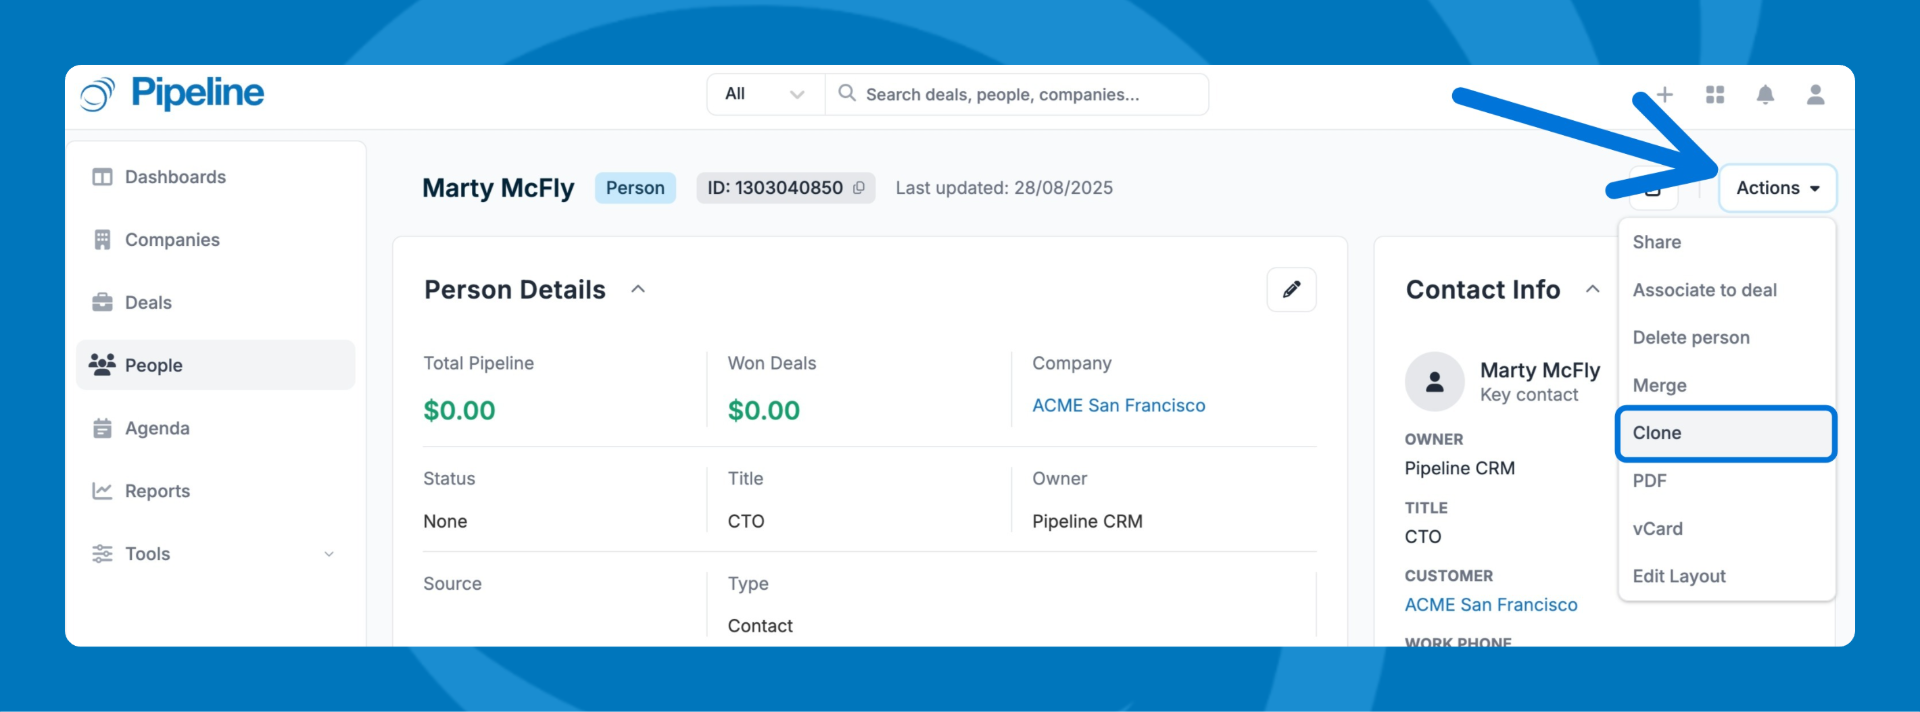This screenshot has width=1920, height=712.
Task: Open ACME San Francisco customer link
Action: 1491,605
